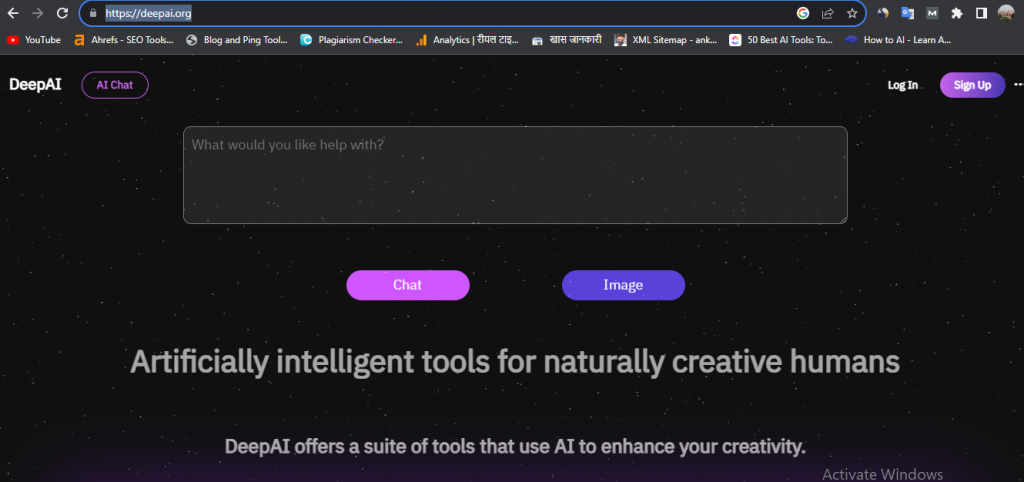Switch to the AI Chat tab
Viewport: 1024px width, 482px height.
115,85
